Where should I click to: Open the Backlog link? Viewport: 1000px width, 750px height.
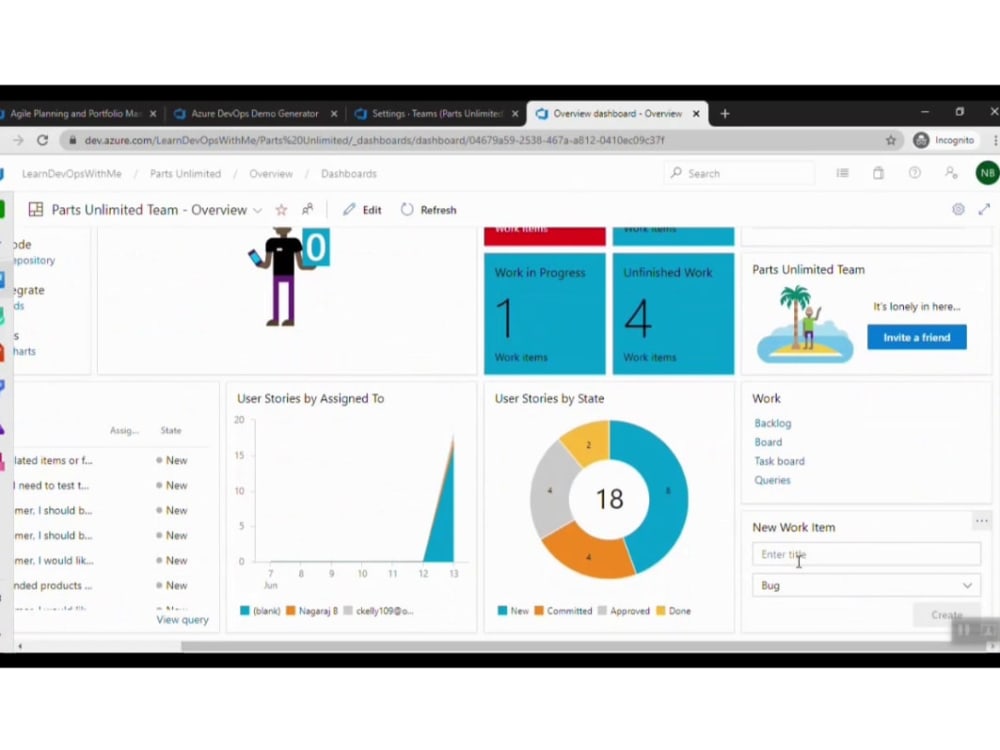click(772, 423)
